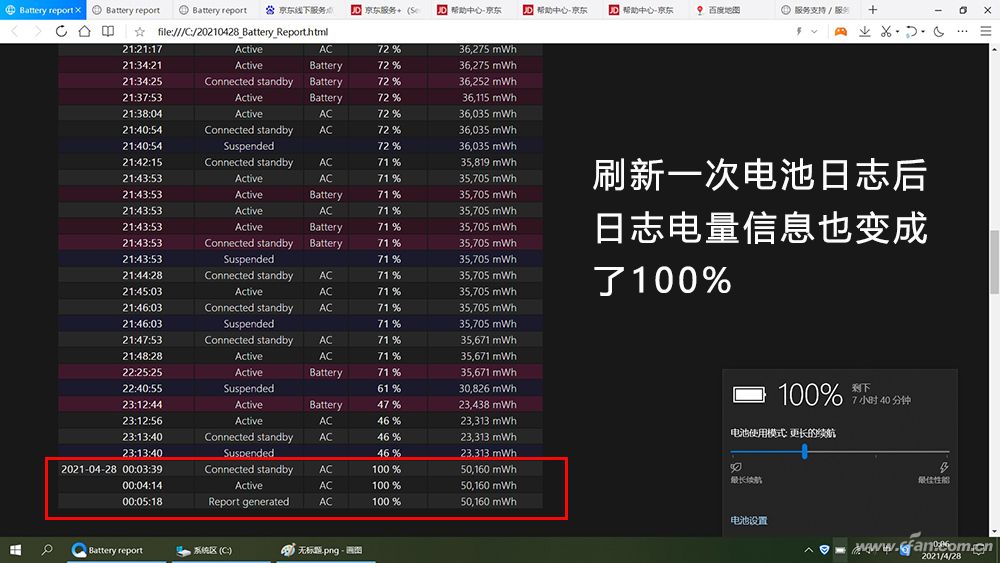Screen dimensions: 1000x563
Task: Switch to the 京东线下服务 tab
Action: pyautogui.click(x=300, y=10)
